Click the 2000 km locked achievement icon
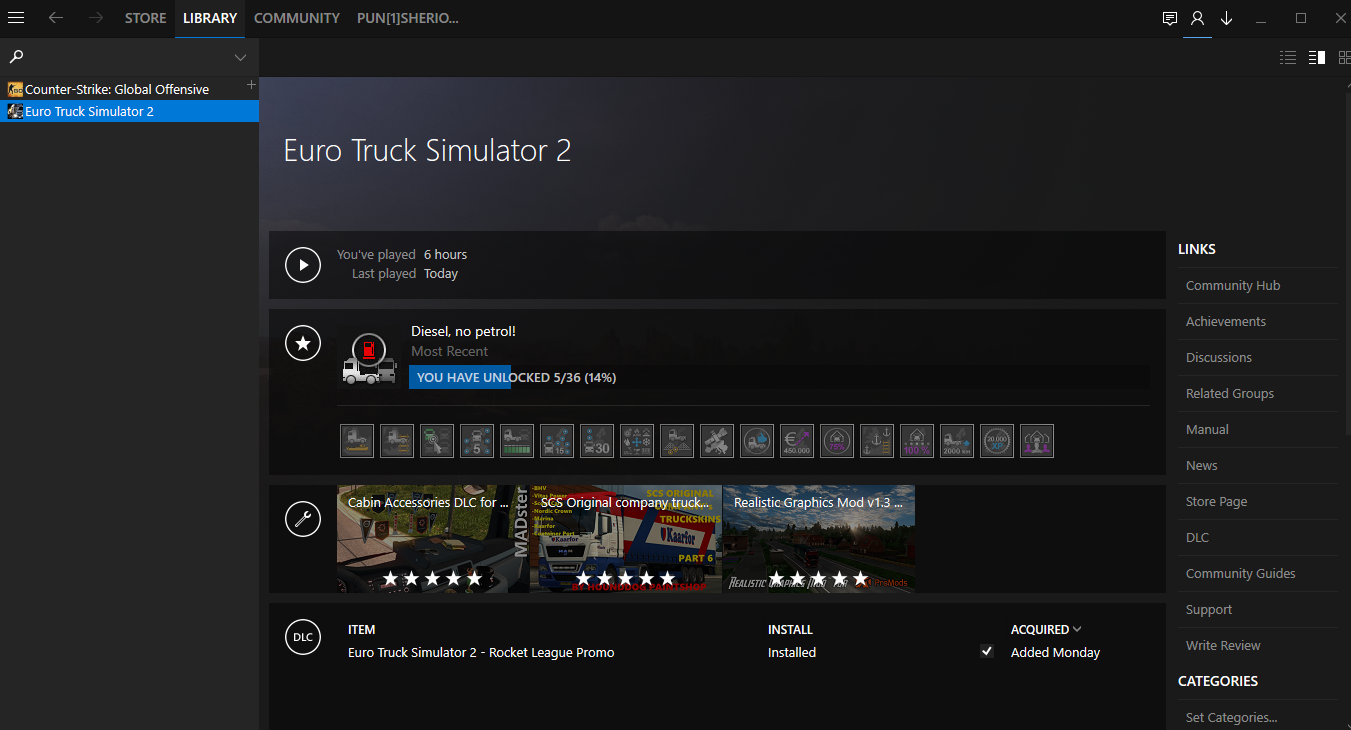 click(x=957, y=441)
